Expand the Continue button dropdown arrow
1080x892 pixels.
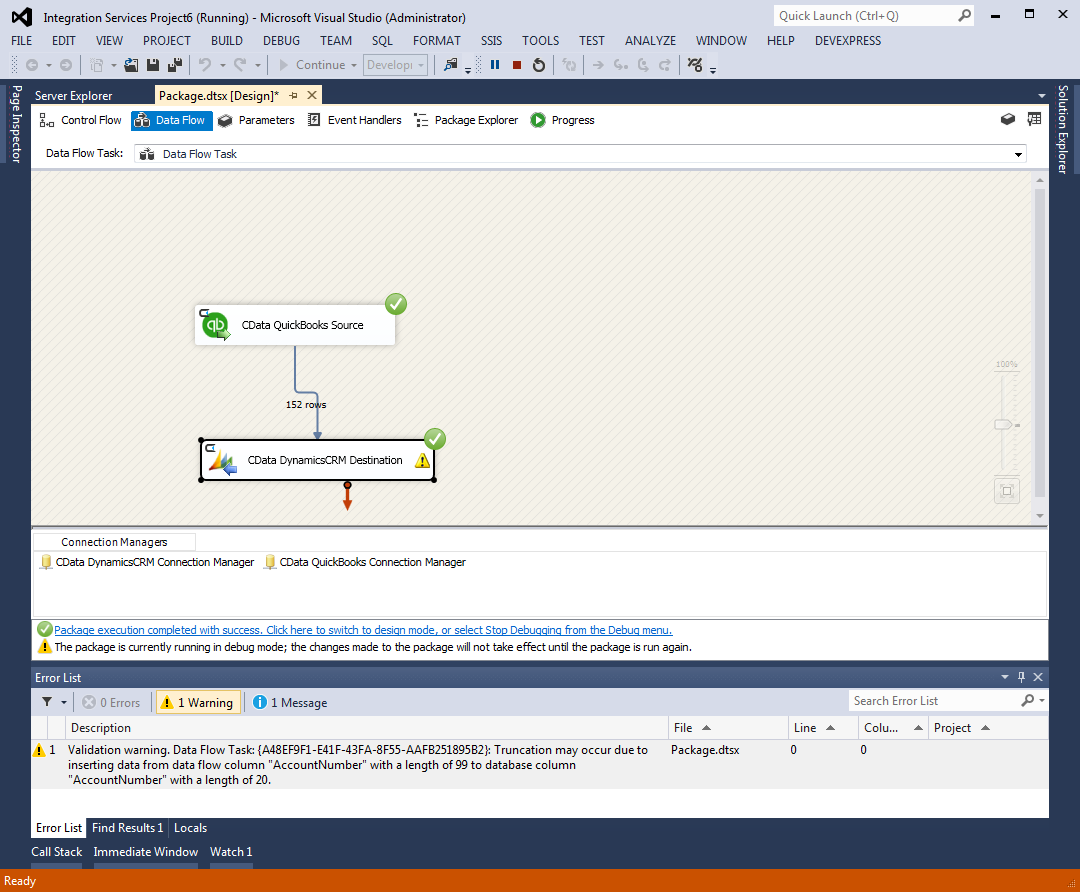pyautogui.click(x=354, y=64)
